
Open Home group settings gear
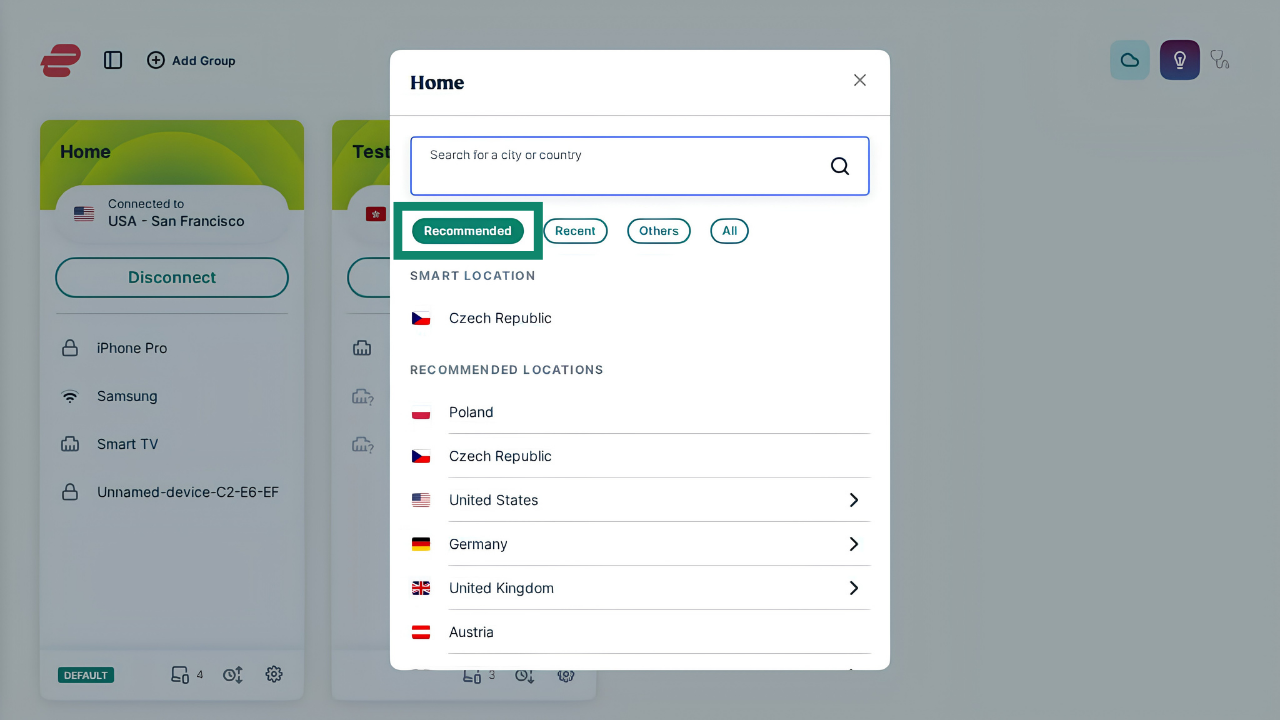pos(274,674)
